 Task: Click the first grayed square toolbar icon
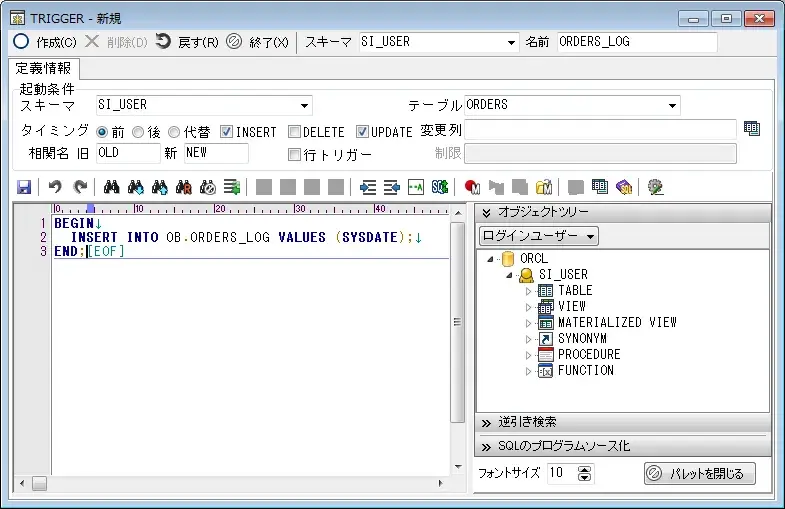[x=264, y=187]
